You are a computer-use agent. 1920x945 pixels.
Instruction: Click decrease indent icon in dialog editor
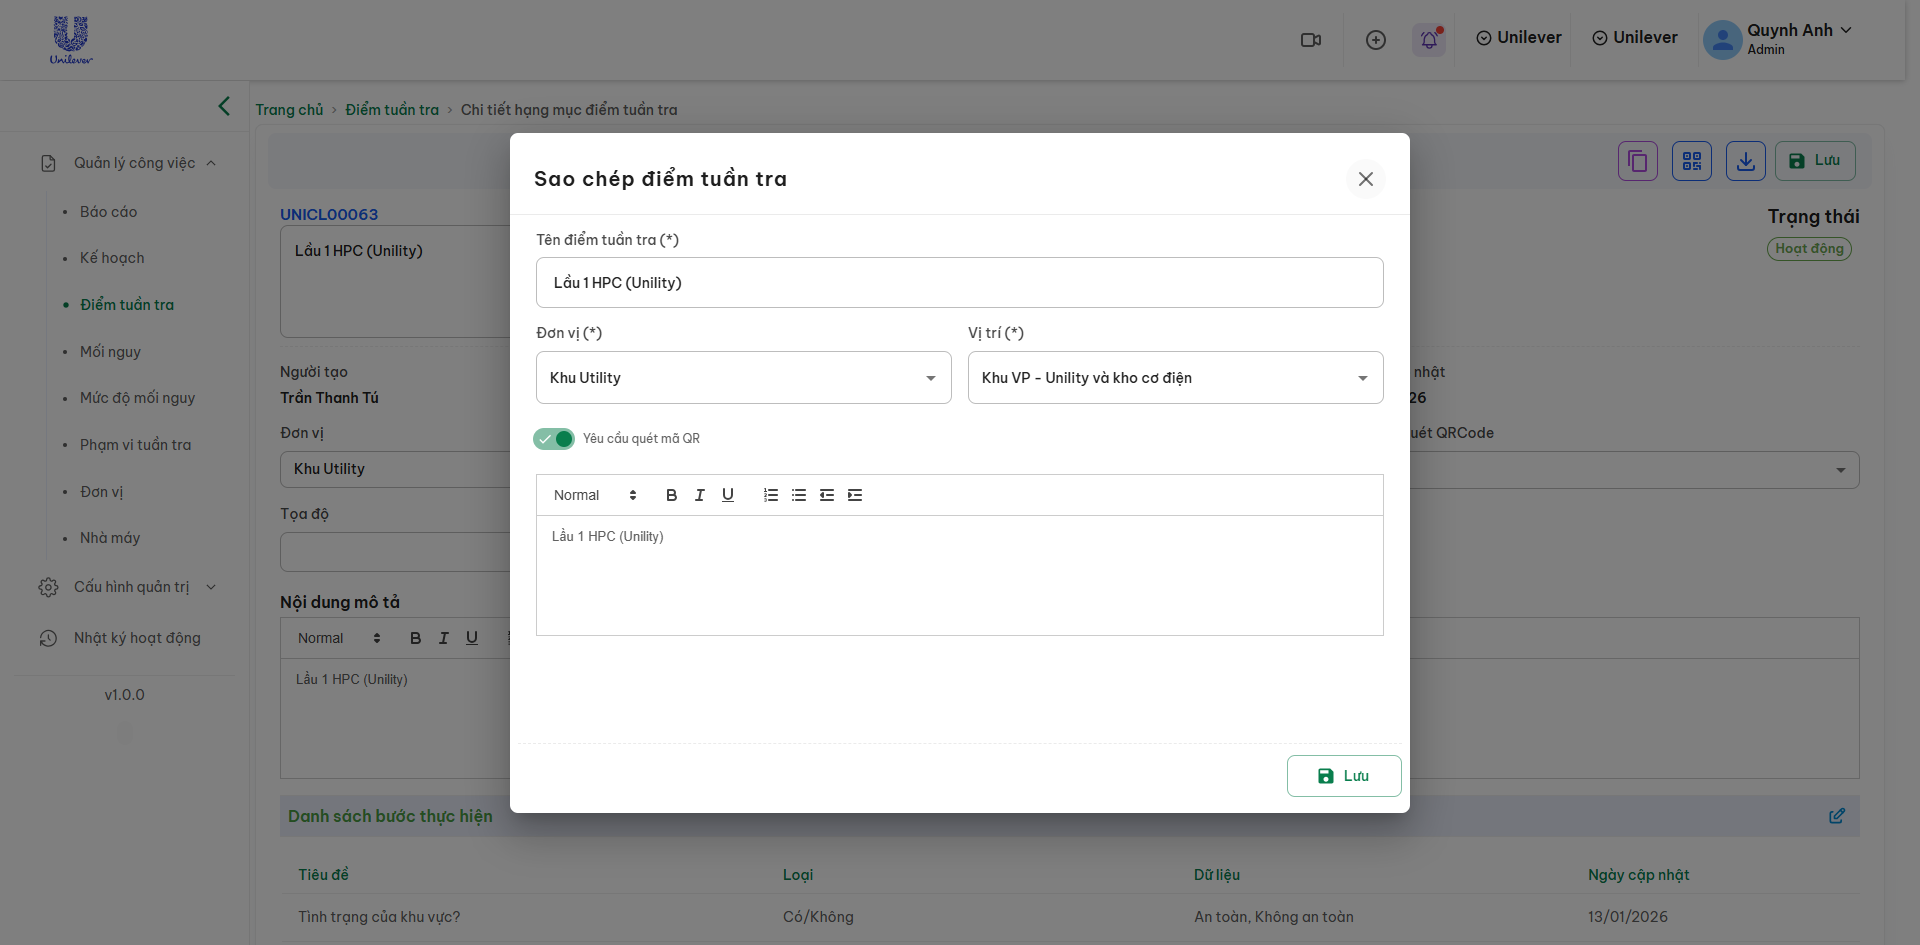point(826,495)
